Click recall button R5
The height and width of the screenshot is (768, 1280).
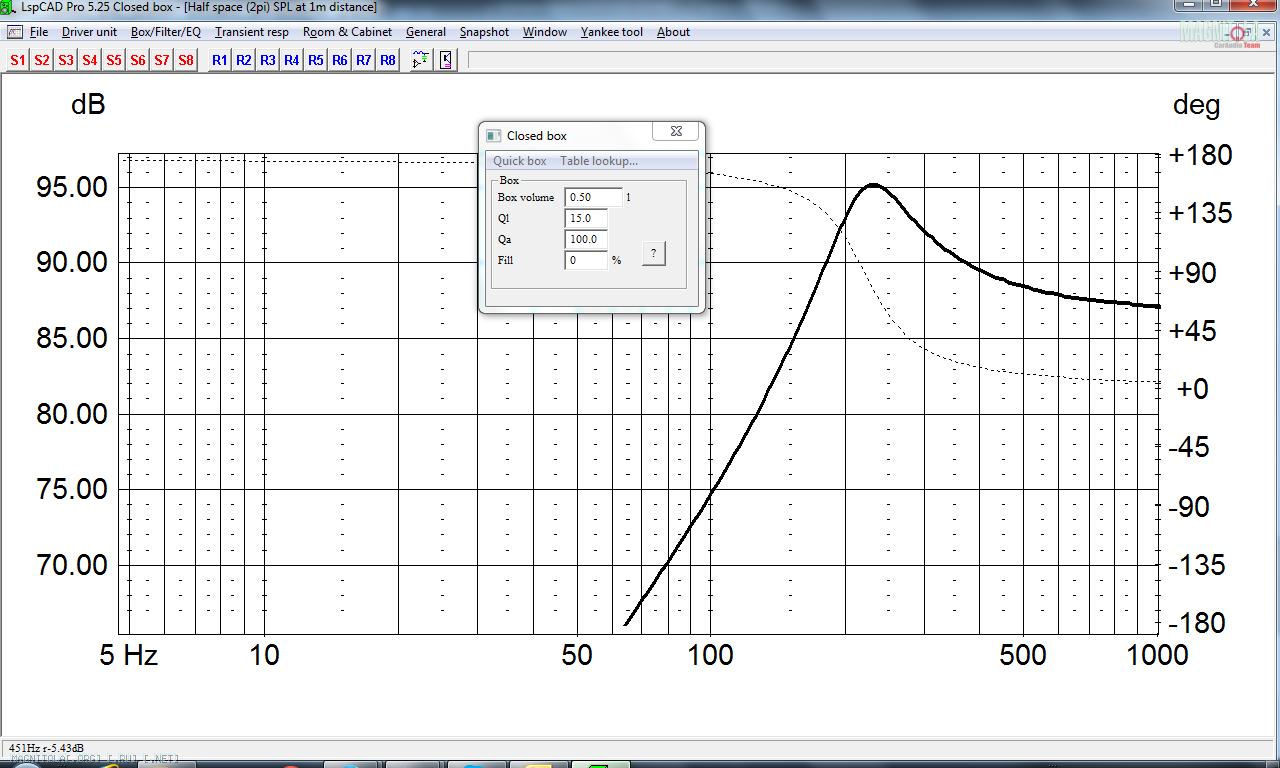point(316,60)
